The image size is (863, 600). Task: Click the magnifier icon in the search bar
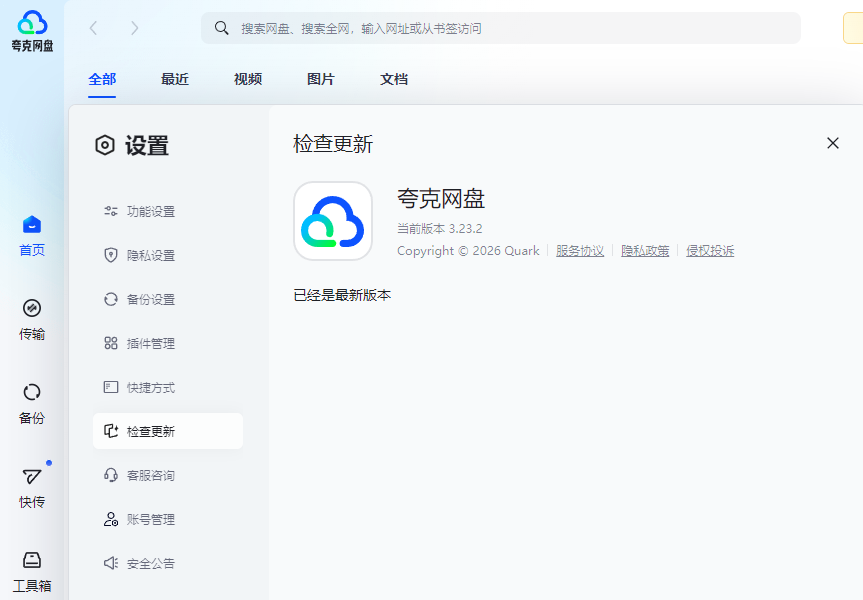coord(222,28)
